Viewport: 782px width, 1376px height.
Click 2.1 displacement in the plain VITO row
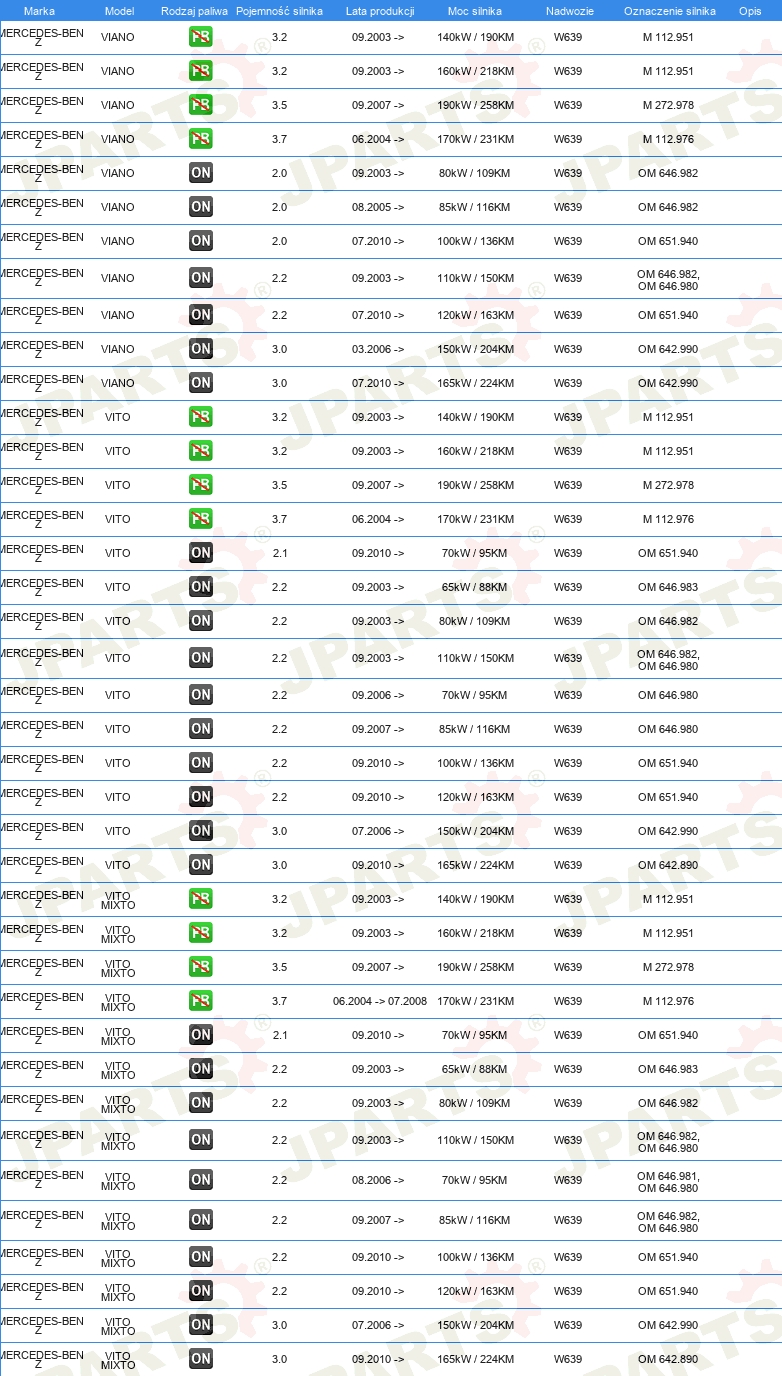280,553
